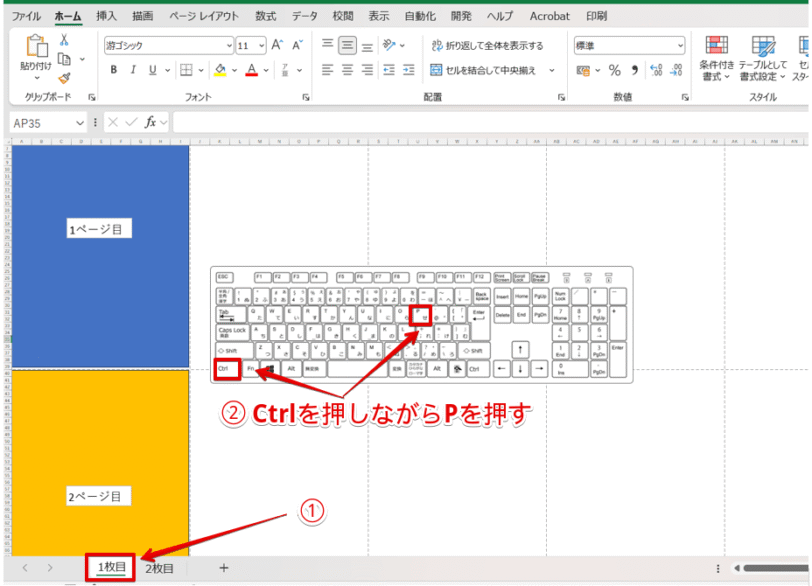812x586 pixels.
Task: Apply the Percent Style format
Action: click(614, 71)
